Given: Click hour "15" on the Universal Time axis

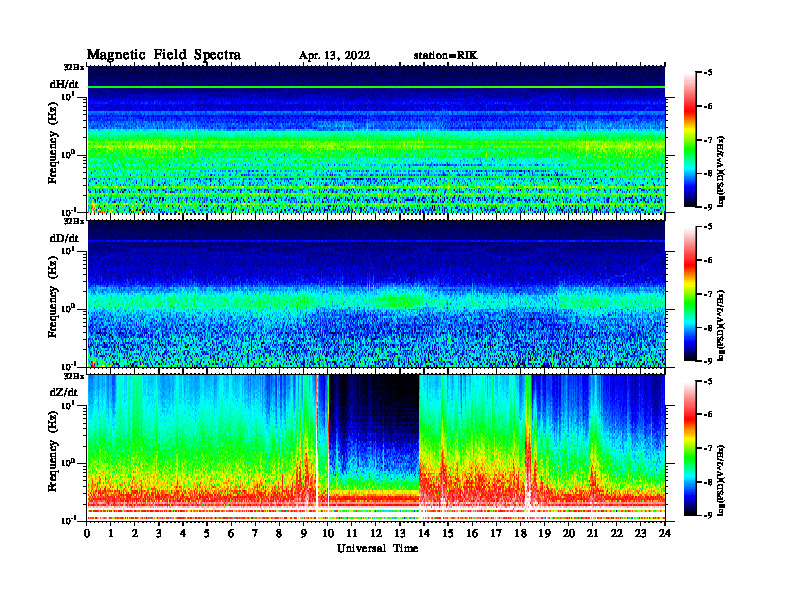Looking at the screenshot, I should [x=448, y=534].
